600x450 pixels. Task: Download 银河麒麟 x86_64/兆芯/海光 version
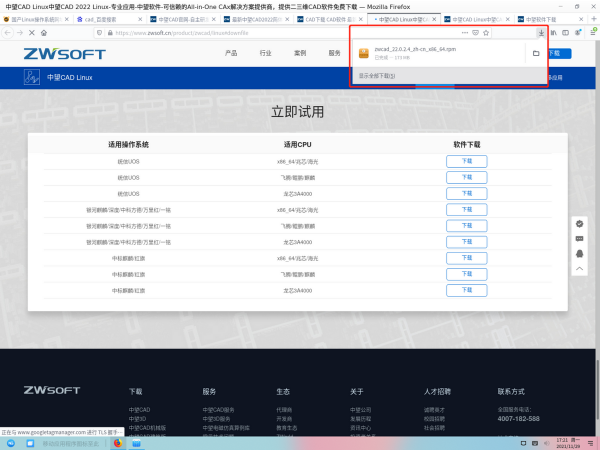coord(466,210)
